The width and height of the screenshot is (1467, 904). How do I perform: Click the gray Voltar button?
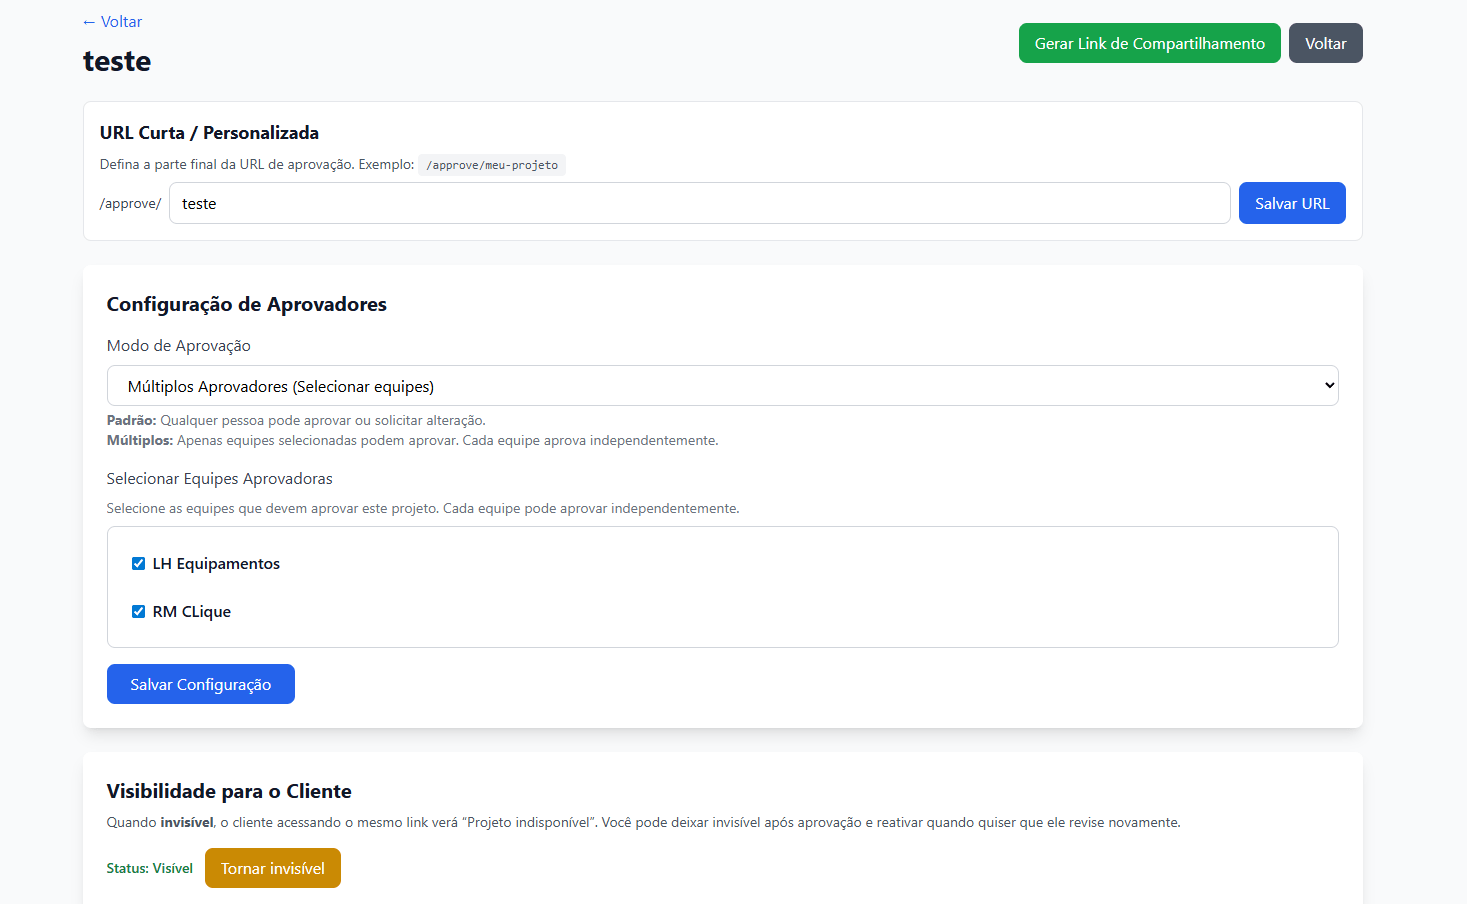(x=1325, y=43)
